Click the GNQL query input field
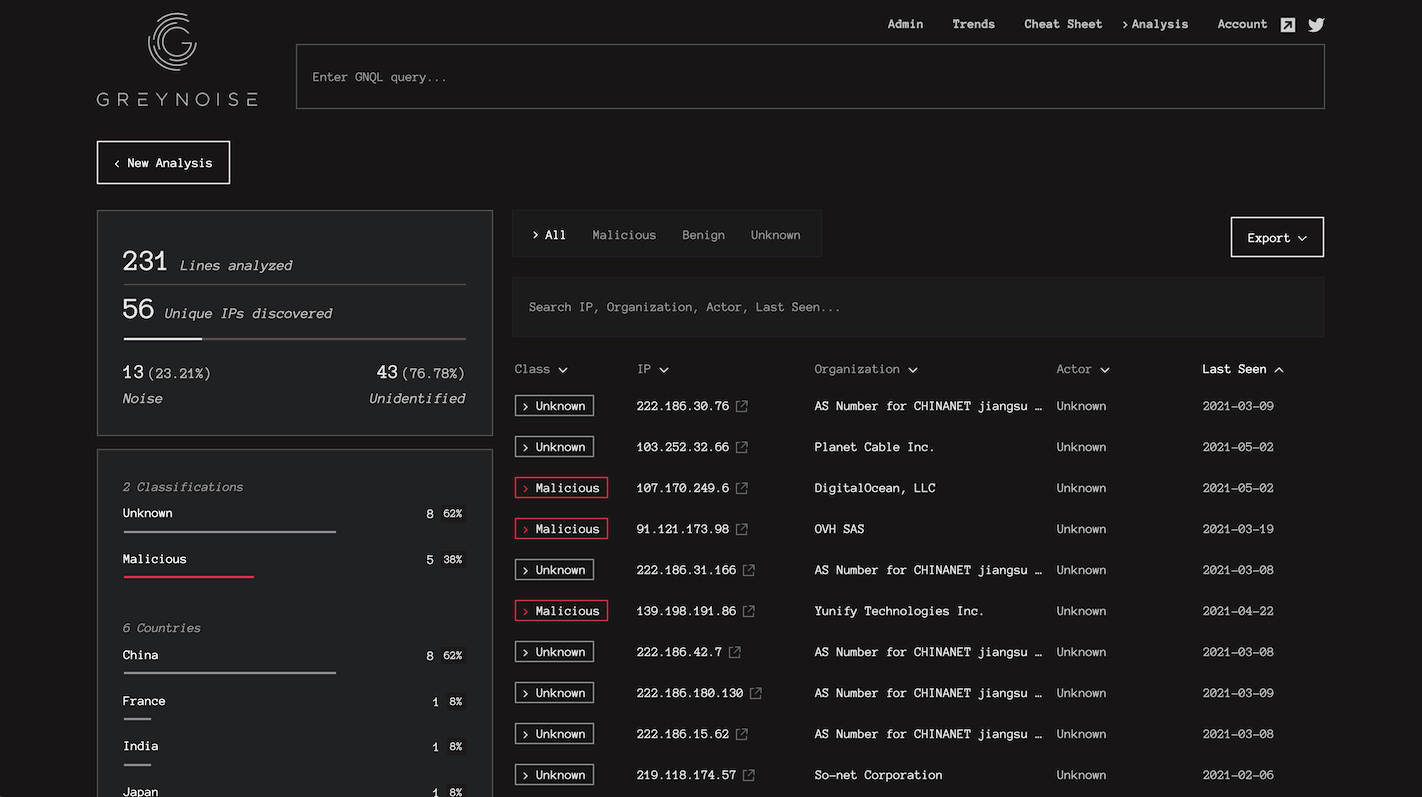The width and height of the screenshot is (1422, 797). coord(810,77)
